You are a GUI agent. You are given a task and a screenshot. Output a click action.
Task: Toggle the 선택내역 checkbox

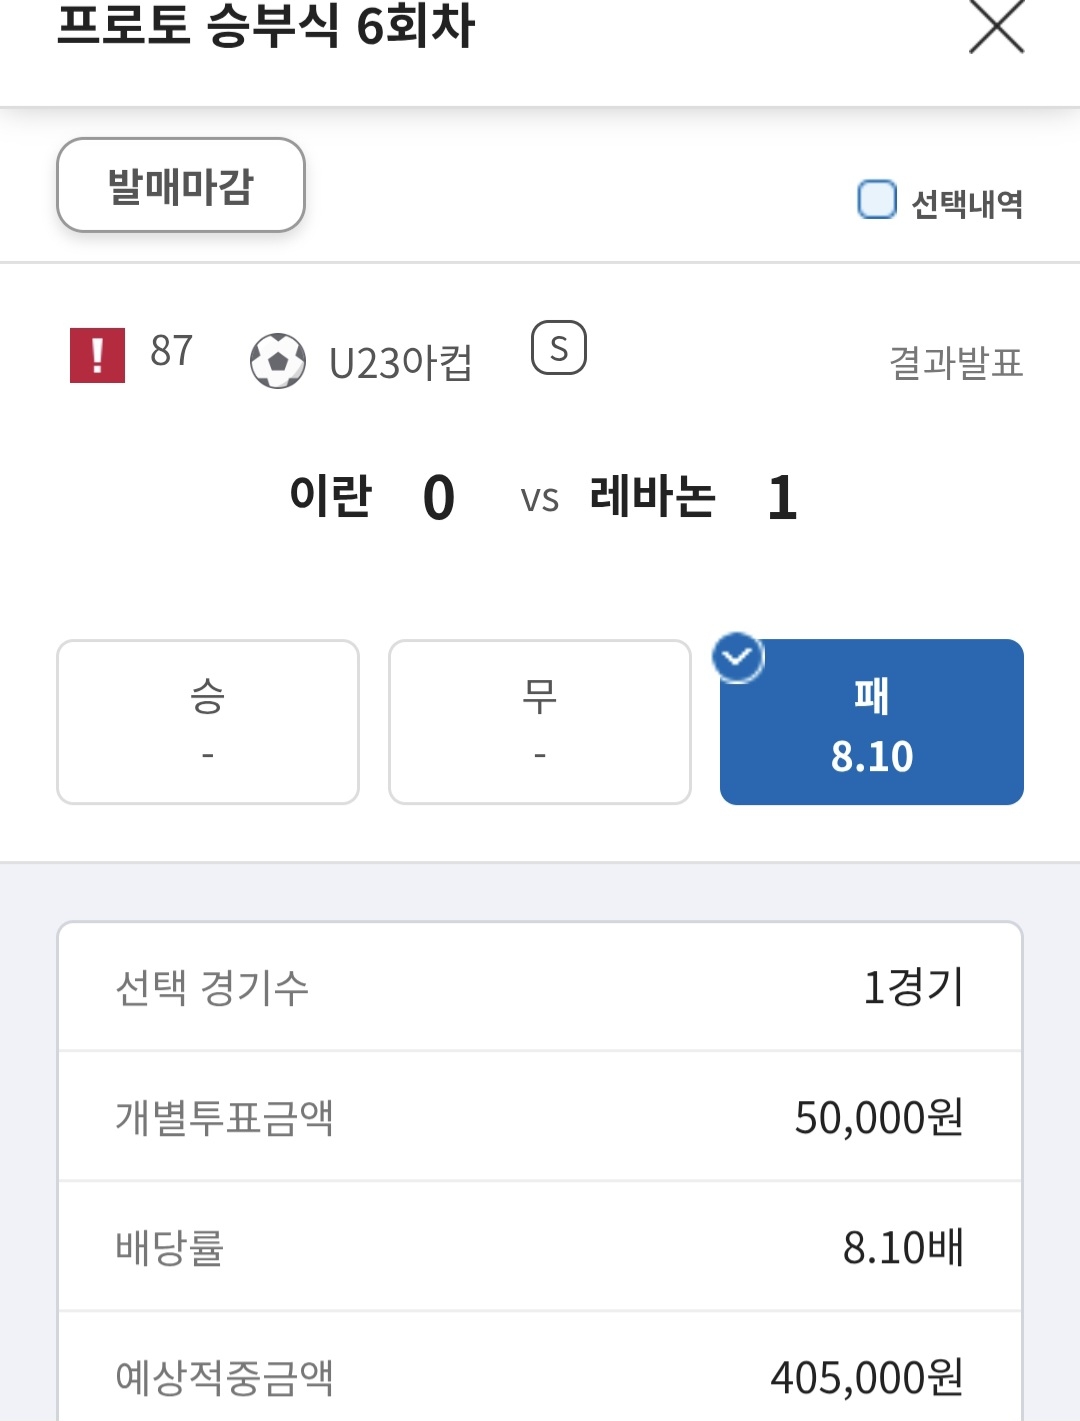[877, 199]
